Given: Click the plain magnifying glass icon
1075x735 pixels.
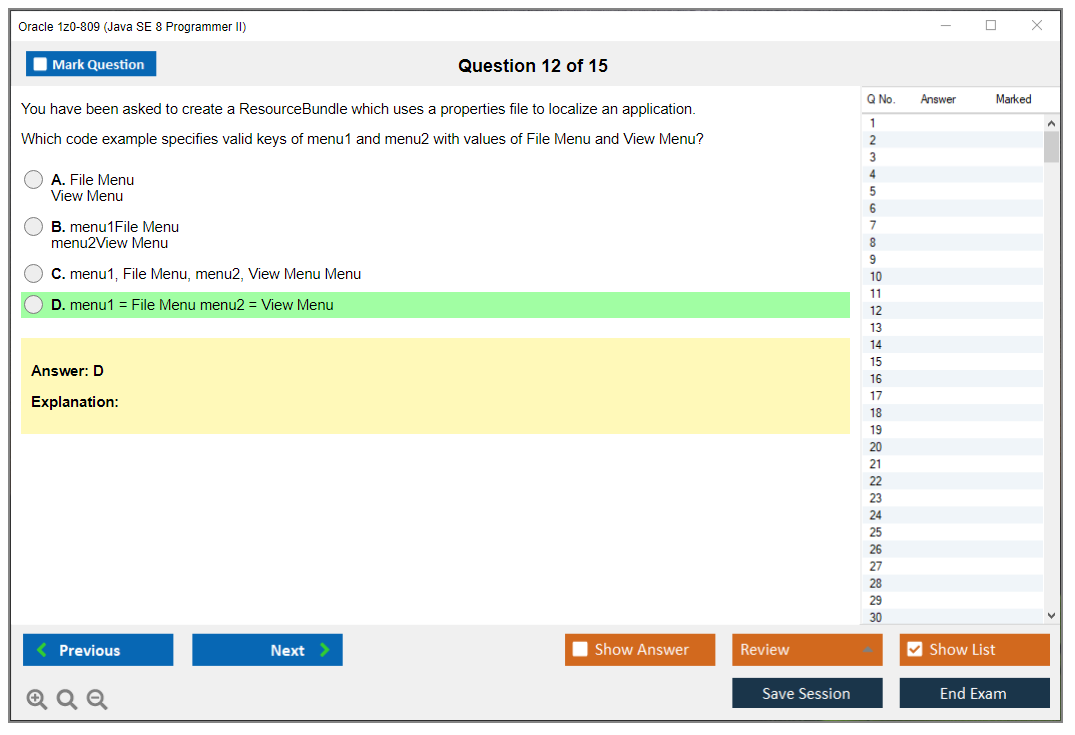Looking at the screenshot, I should pyautogui.click(x=66, y=699).
